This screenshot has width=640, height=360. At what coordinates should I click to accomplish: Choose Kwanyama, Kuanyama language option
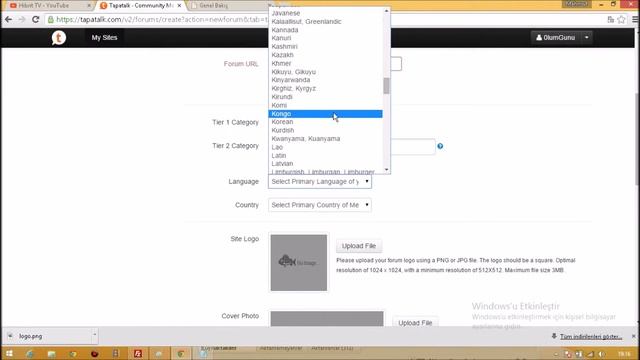pos(325,139)
